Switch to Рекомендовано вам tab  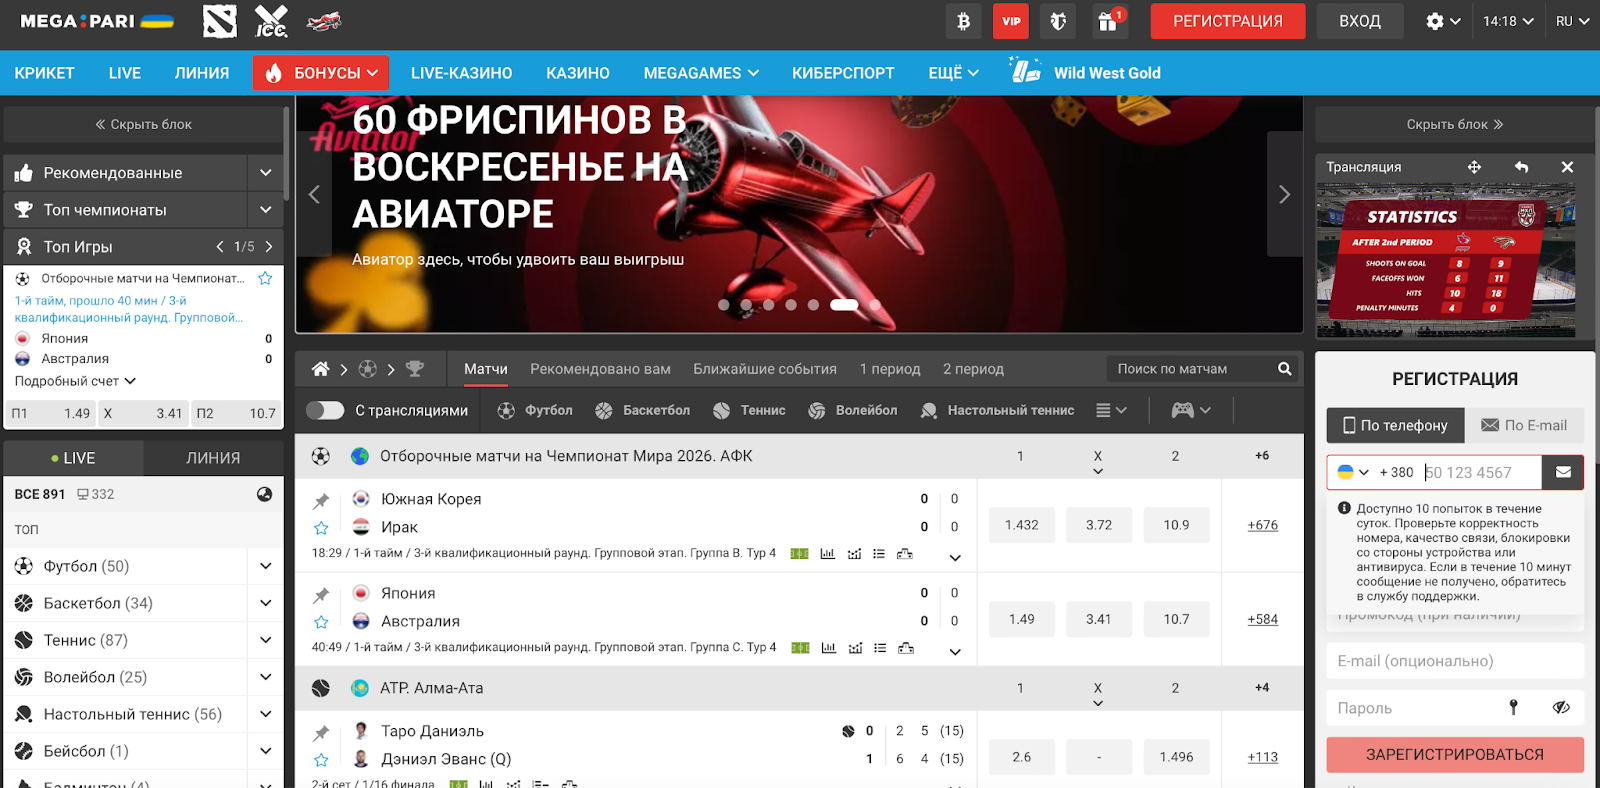click(600, 369)
